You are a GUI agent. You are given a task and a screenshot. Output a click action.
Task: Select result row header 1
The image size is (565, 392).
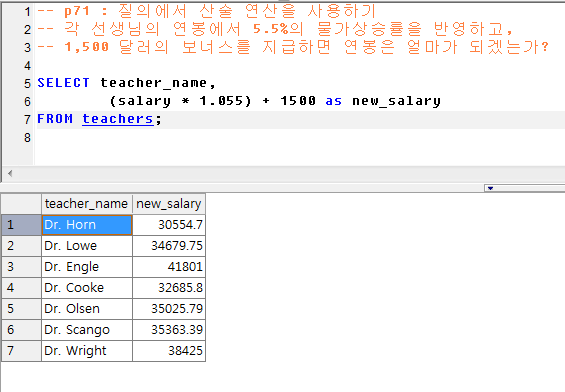click(21, 225)
